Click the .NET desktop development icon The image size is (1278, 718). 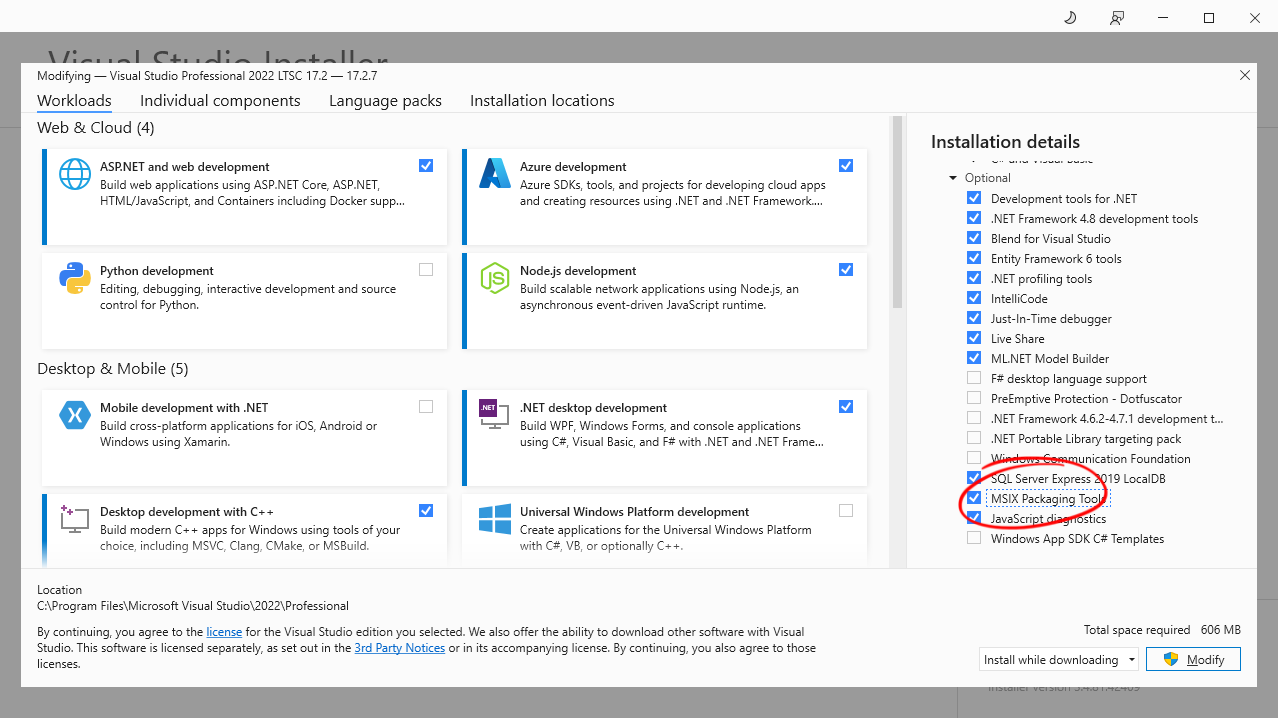(495, 415)
